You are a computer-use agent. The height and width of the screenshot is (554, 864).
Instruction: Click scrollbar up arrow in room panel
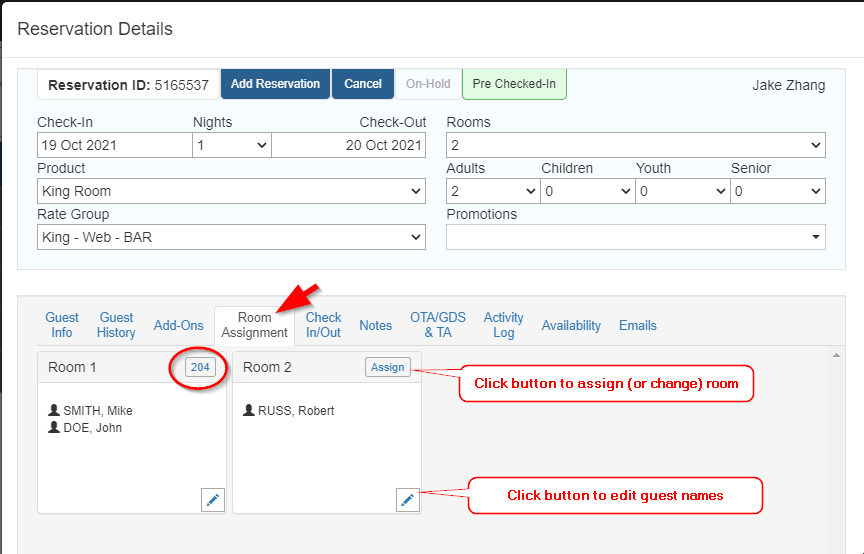(836, 355)
